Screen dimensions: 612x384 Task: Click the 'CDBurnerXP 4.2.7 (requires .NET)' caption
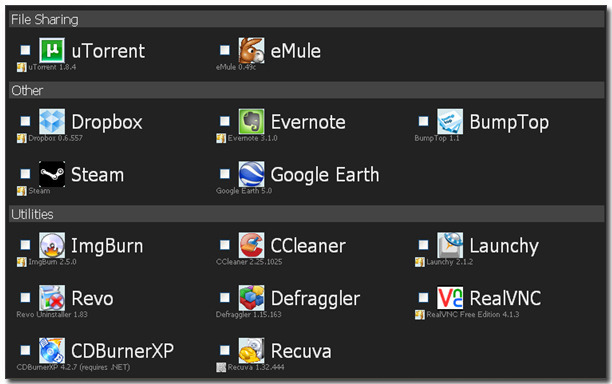pyautogui.click(x=73, y=368)
